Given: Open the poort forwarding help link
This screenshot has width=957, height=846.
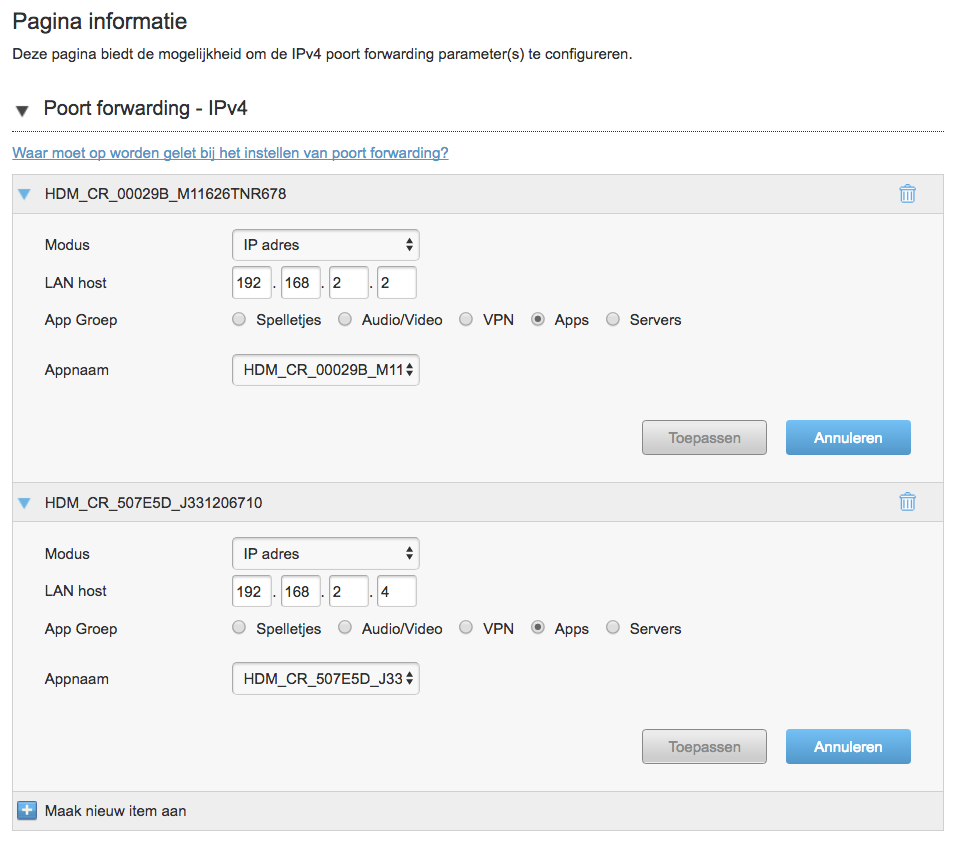Looking at the screenshot, I should [230, 153].
